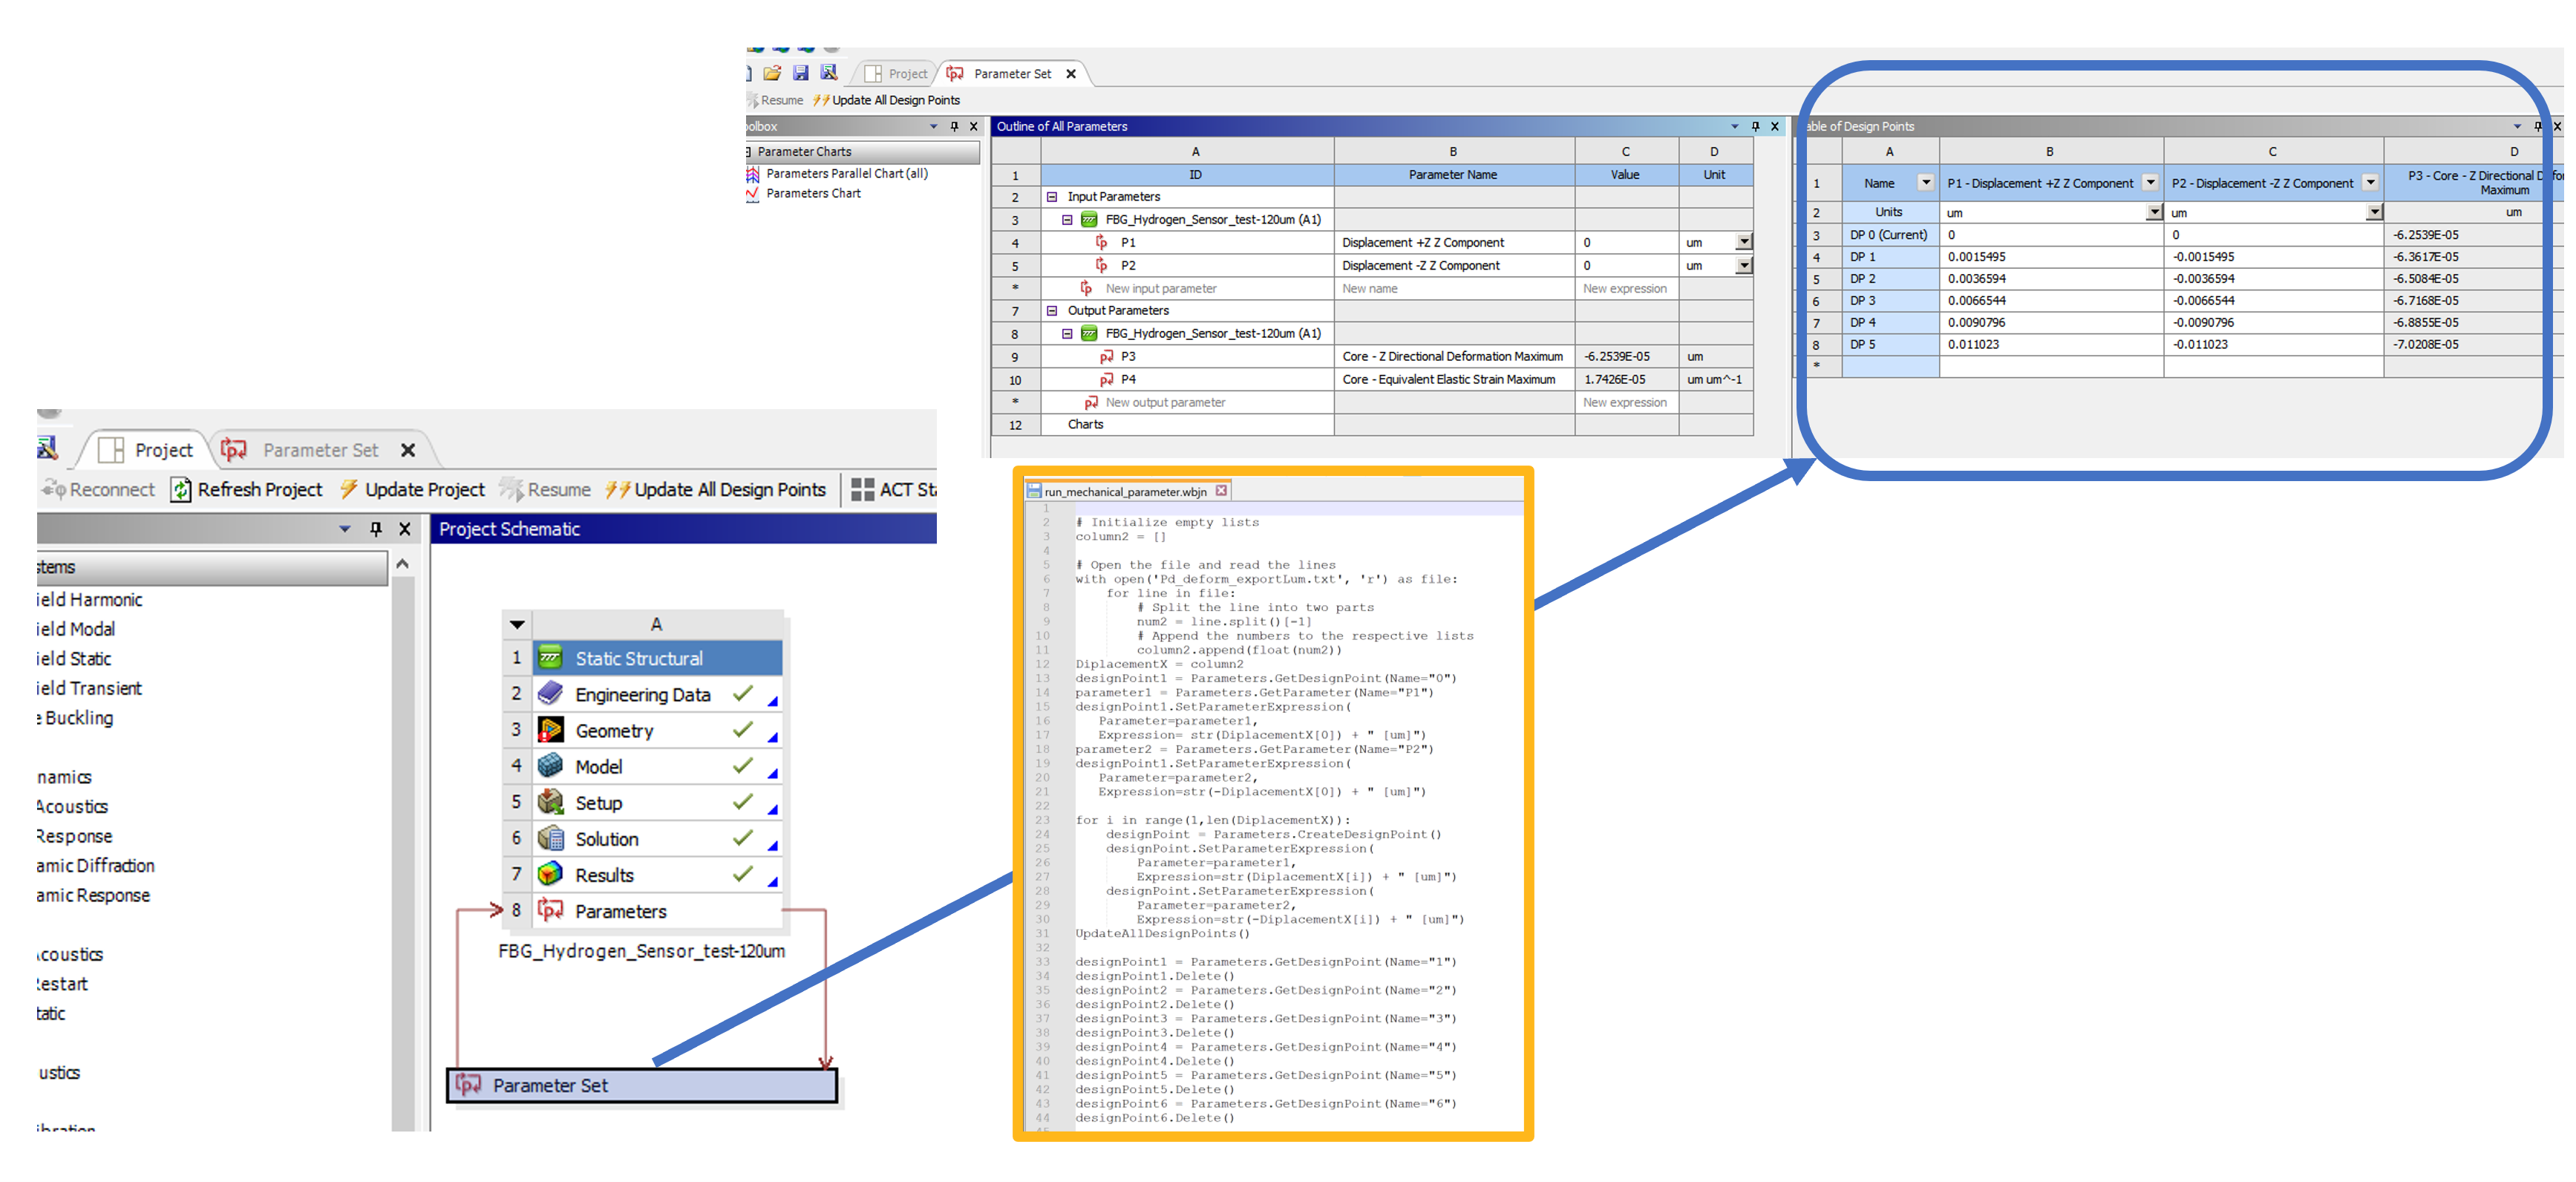The width and height of the screenshot is (2576, 1182).
Task: Click Update Project button
Action: [412, 489]
